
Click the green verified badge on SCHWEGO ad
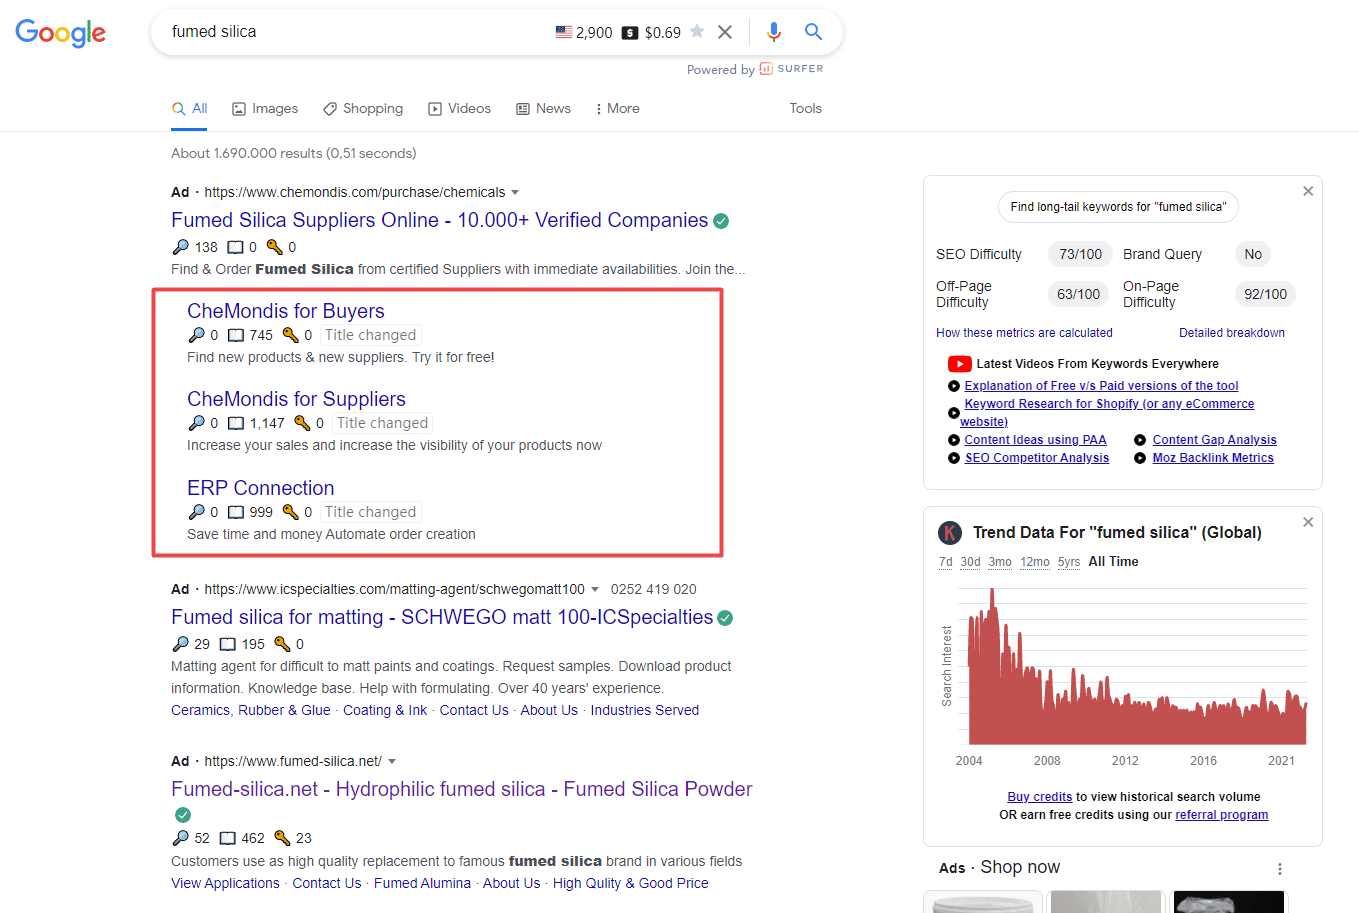(x=725, y=618)
